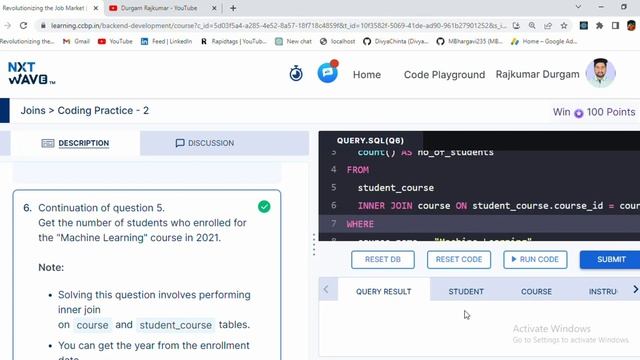Submit the query answer
The width and height of the screenshot is (640, 360).
pyautogui.click(x=611, y=260)
